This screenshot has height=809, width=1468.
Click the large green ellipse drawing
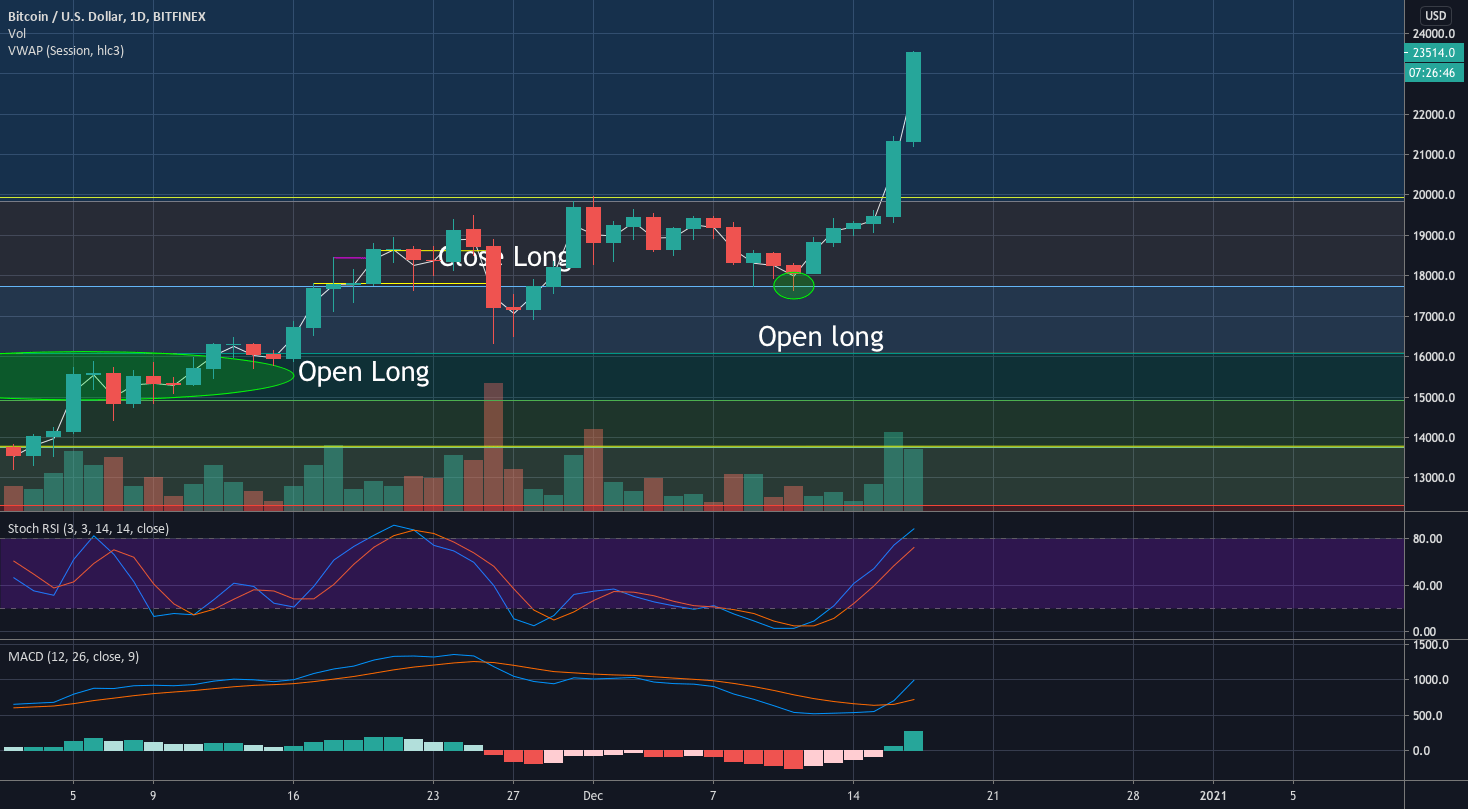click(147, 376)
